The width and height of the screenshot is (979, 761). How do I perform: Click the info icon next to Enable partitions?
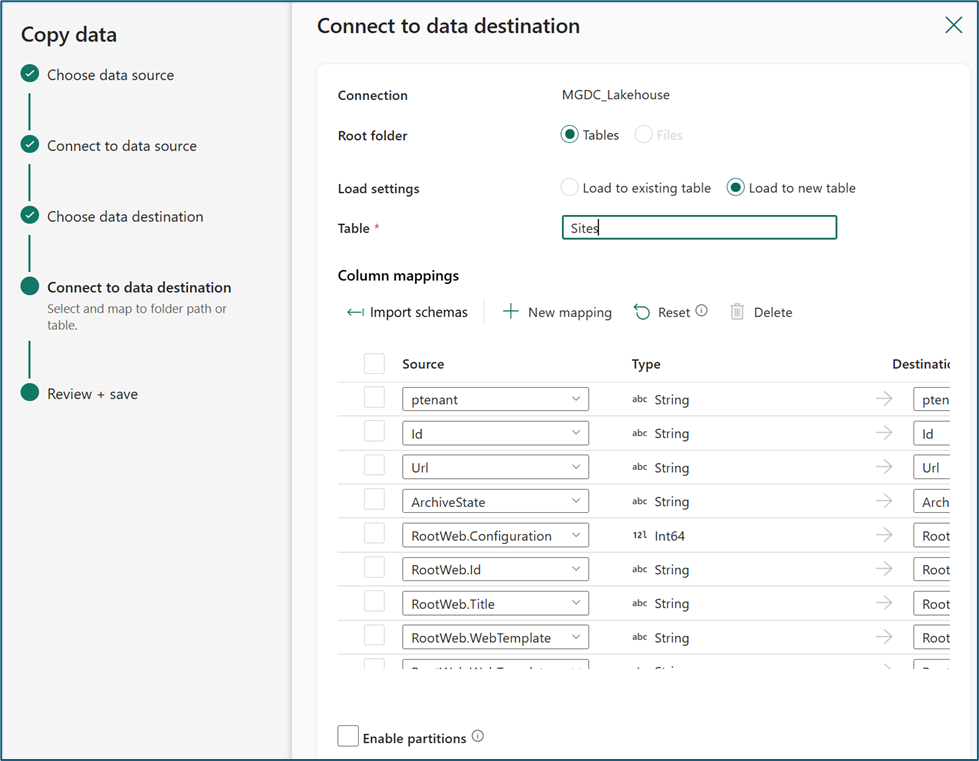point(478,736)
